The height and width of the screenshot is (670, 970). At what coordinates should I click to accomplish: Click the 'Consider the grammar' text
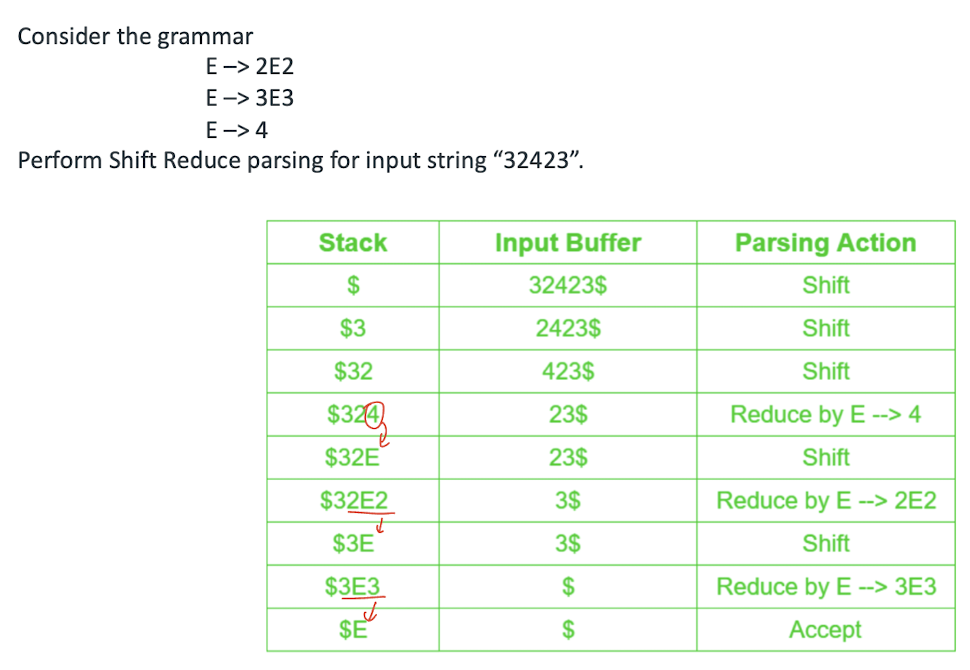coord(135,37)
